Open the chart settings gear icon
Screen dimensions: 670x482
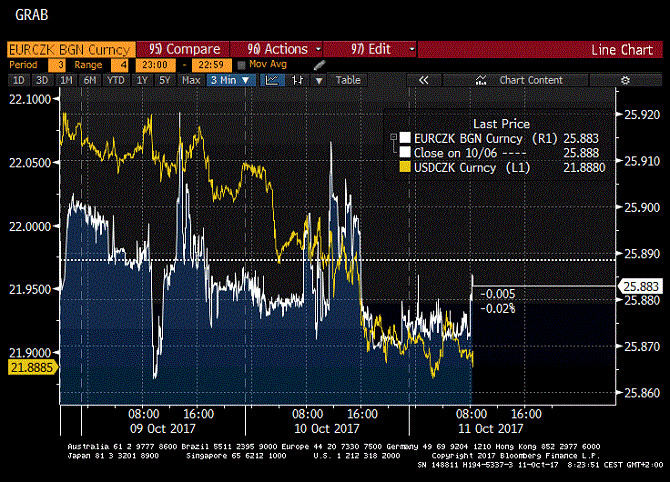[625, 80]
